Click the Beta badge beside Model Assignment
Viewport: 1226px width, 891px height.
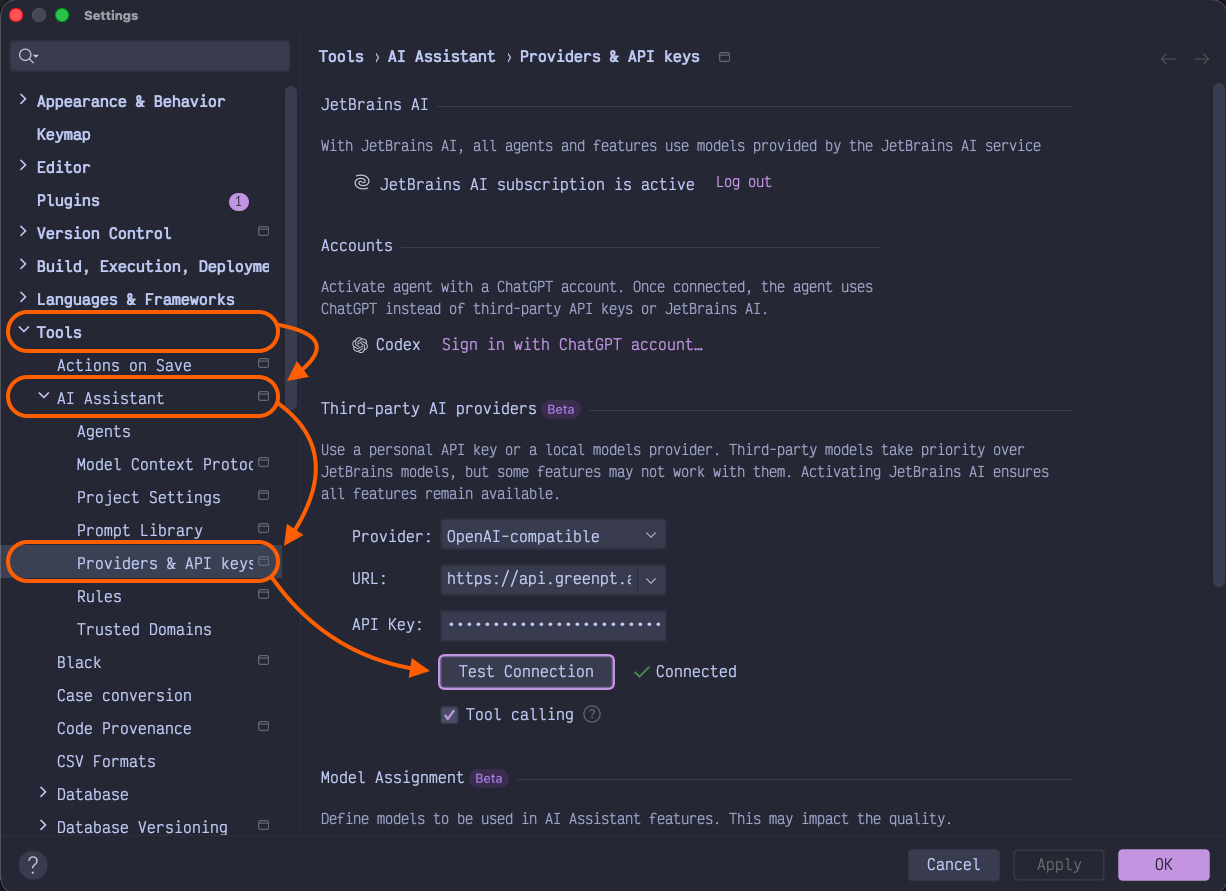pos(489,778)
